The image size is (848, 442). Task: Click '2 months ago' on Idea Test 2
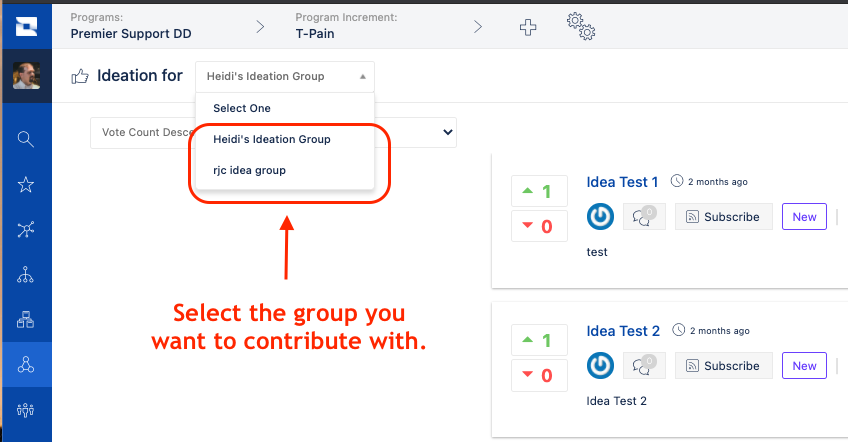click(x=720, y=331)
